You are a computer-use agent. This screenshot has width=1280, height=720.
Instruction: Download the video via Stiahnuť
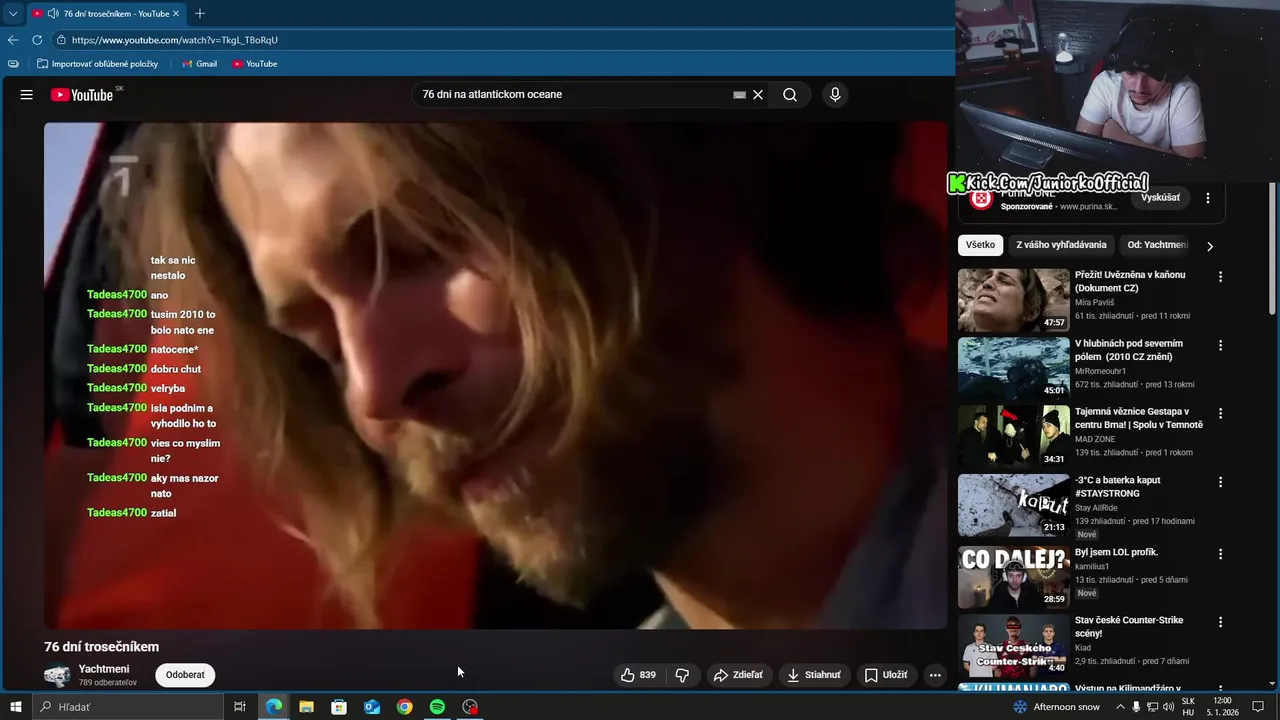point(814,675)
